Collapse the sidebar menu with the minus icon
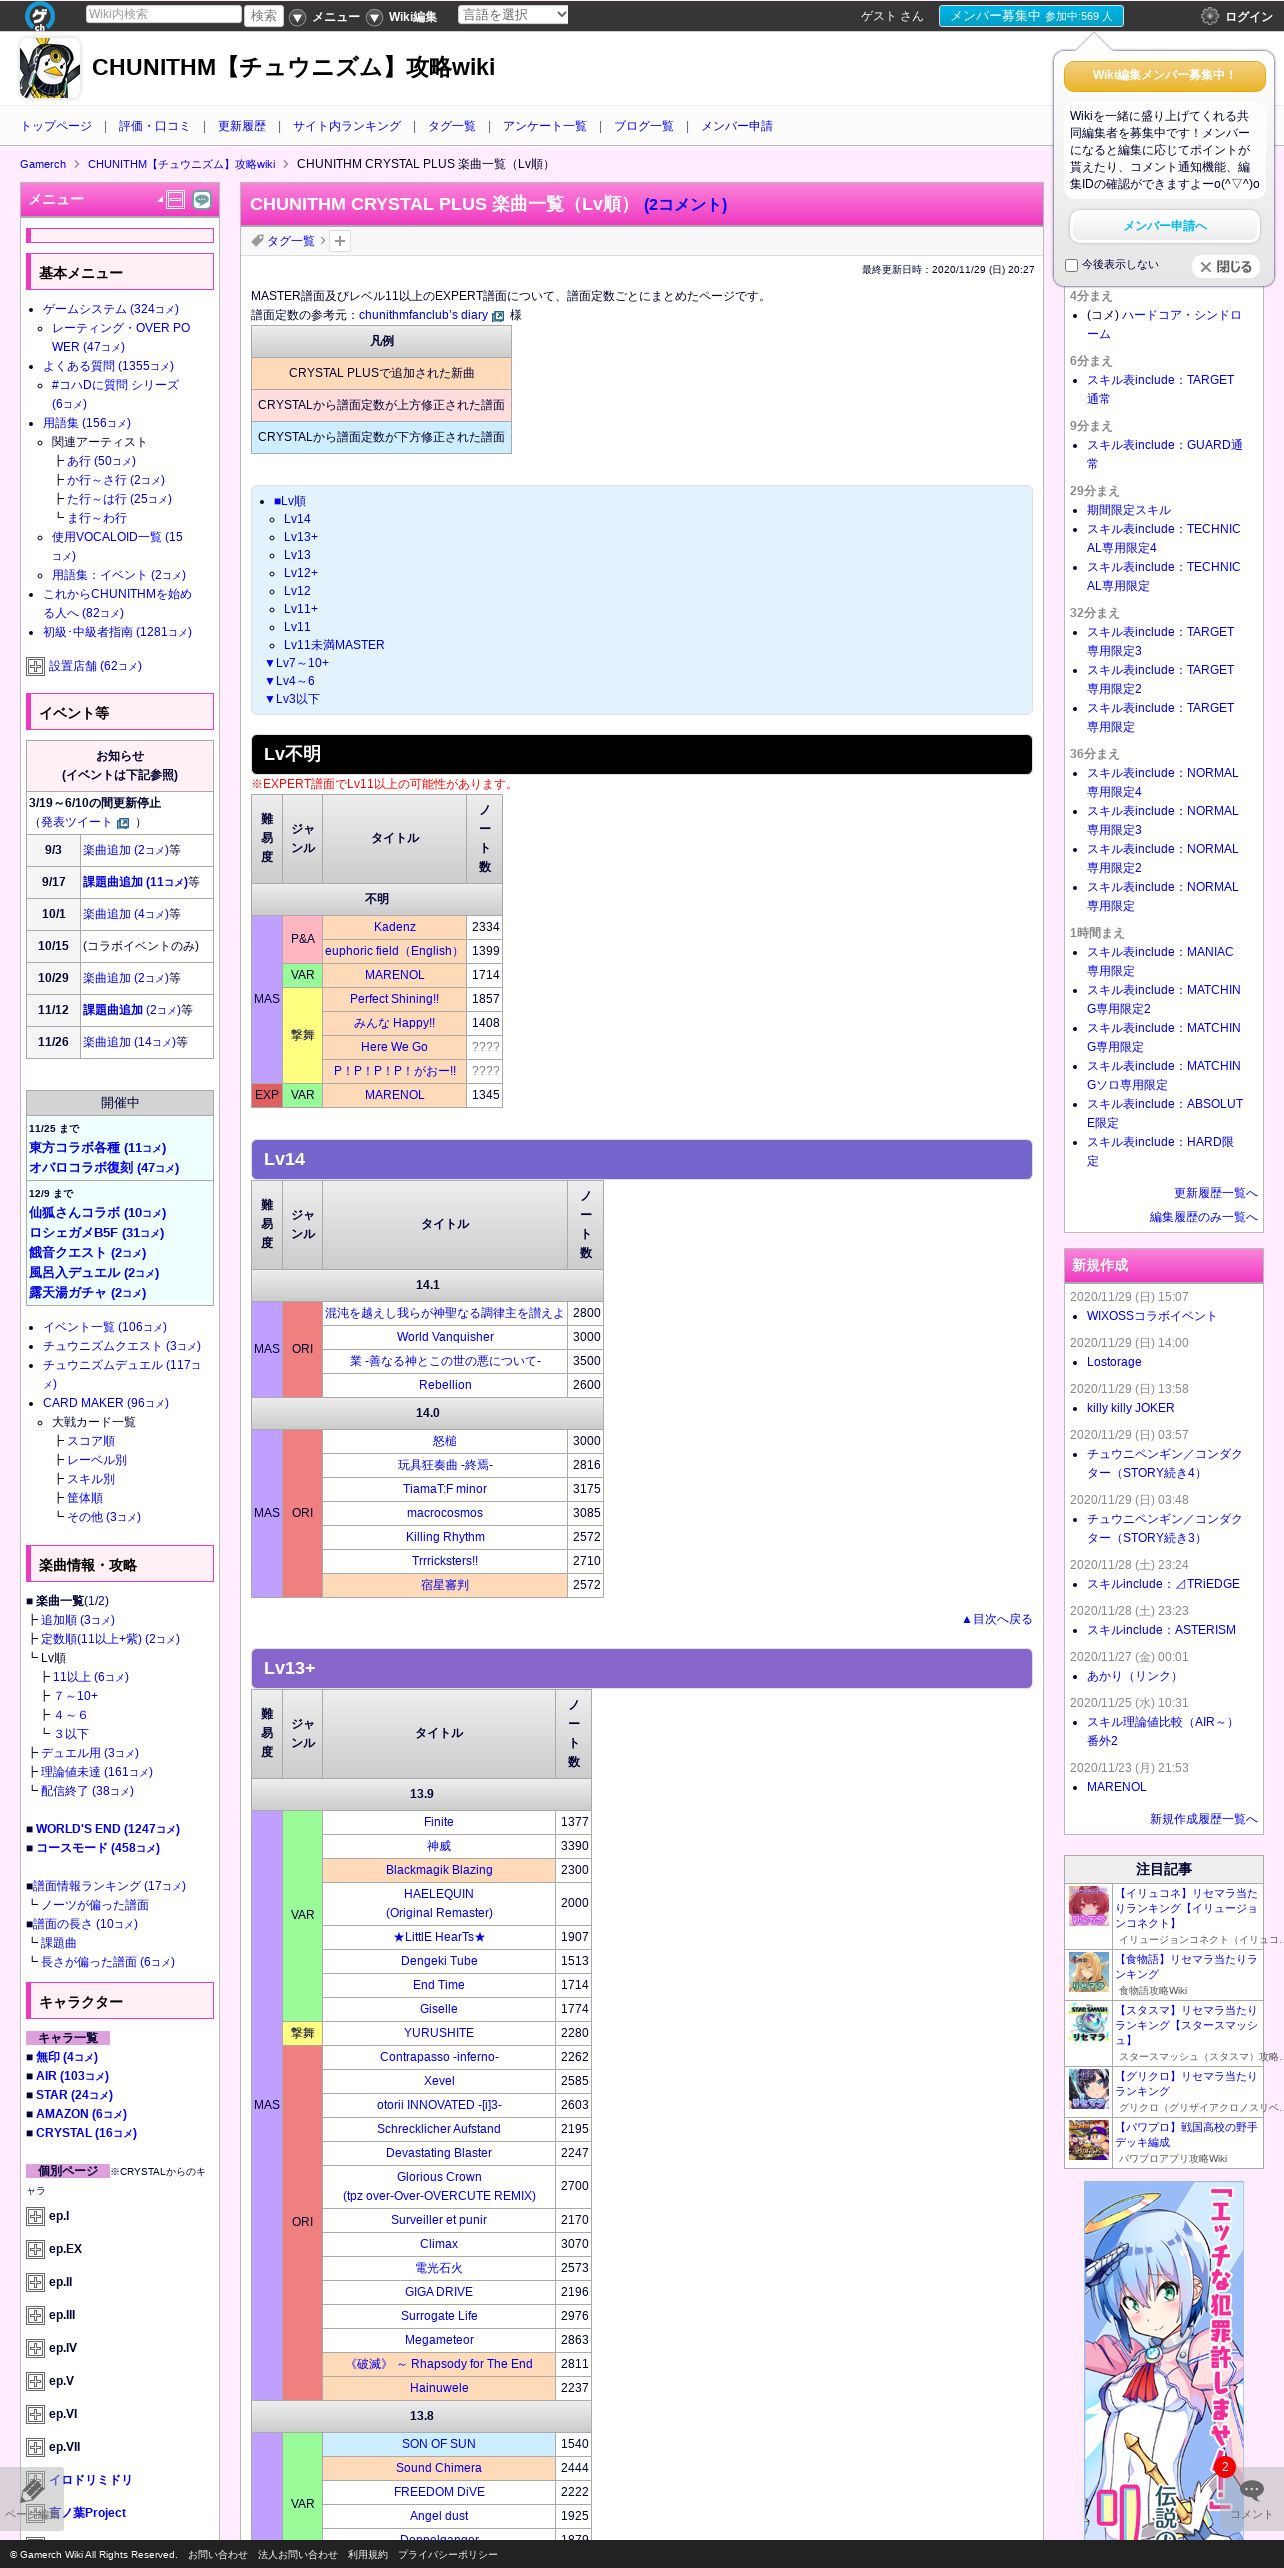Screen dimensions: 1284x2568 [x=176, y=199]
